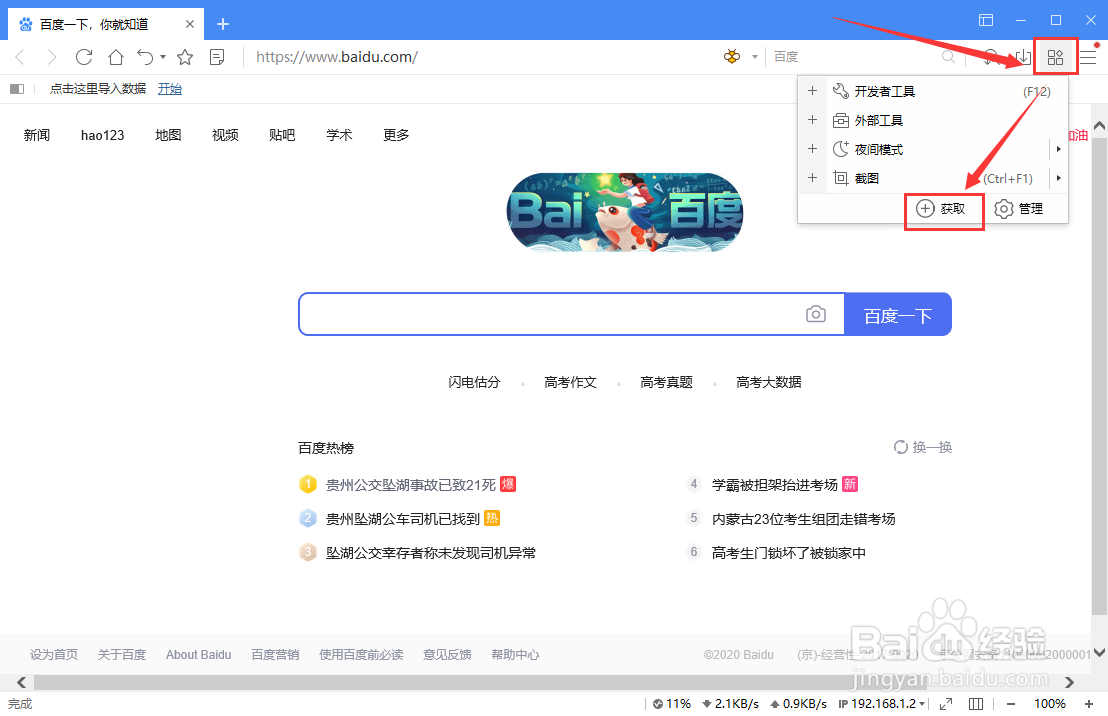Image resolution: width=1108 pixels, height=716 pixels.
Task: Pin 开发者工具 with its plus sign
Action: point(813,91)
